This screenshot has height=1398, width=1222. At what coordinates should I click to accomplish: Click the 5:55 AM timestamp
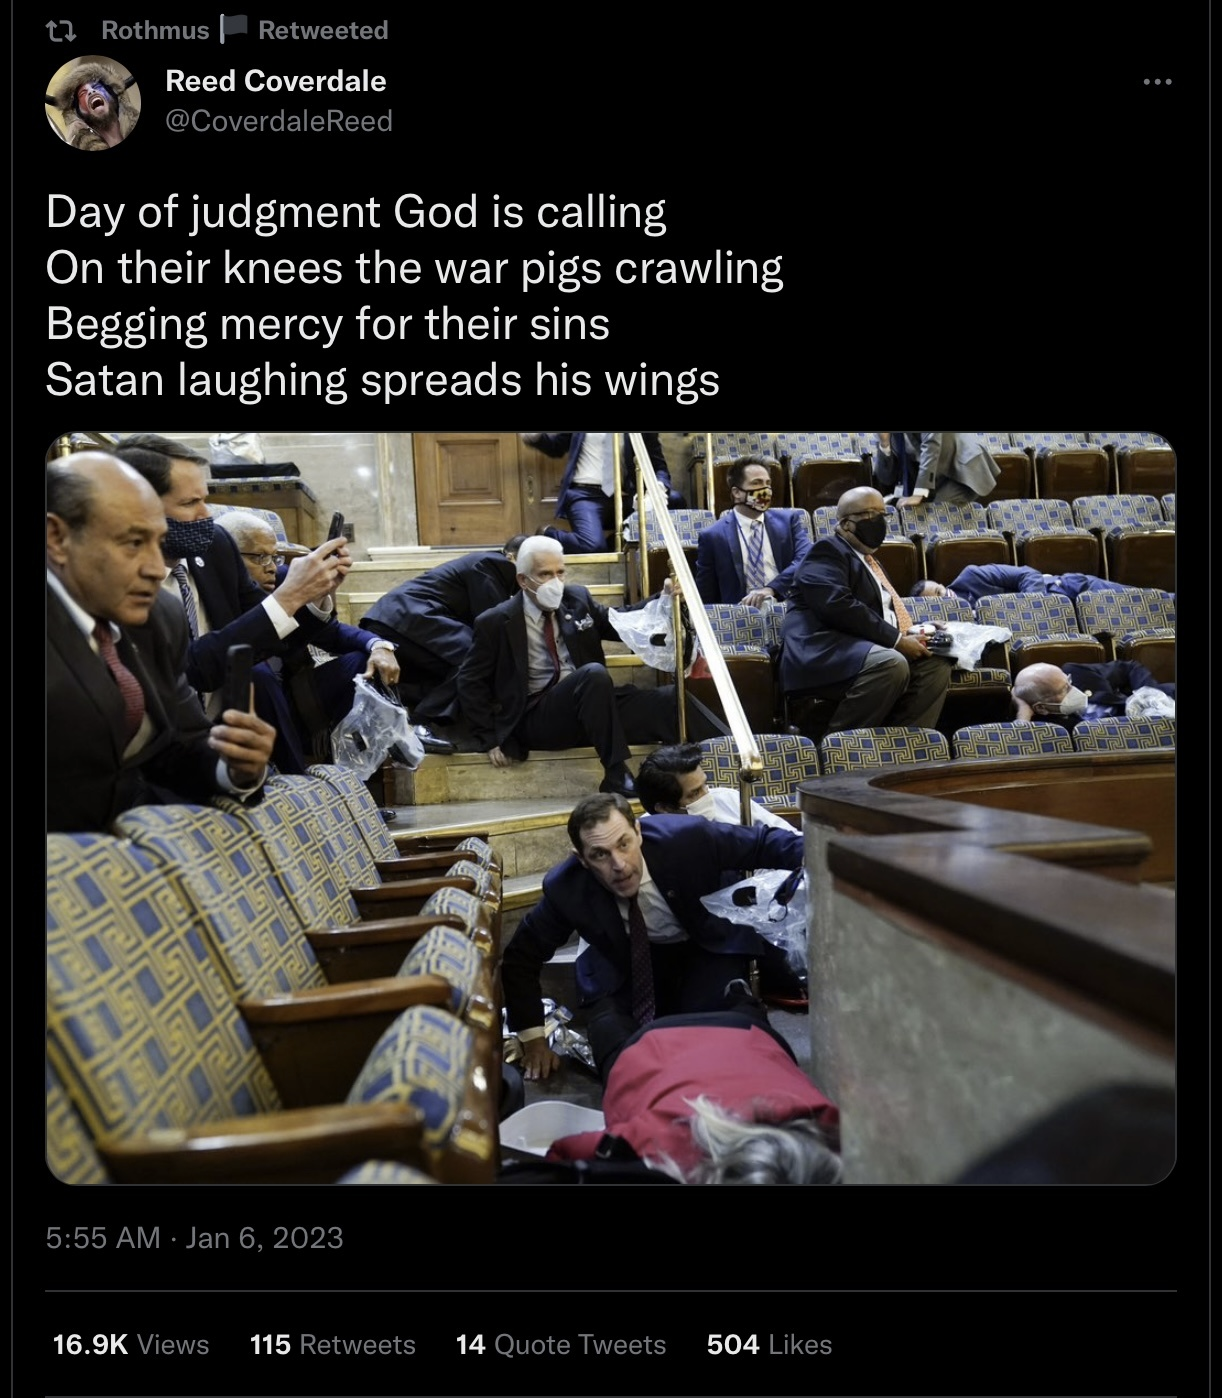tap(103, 1238)
